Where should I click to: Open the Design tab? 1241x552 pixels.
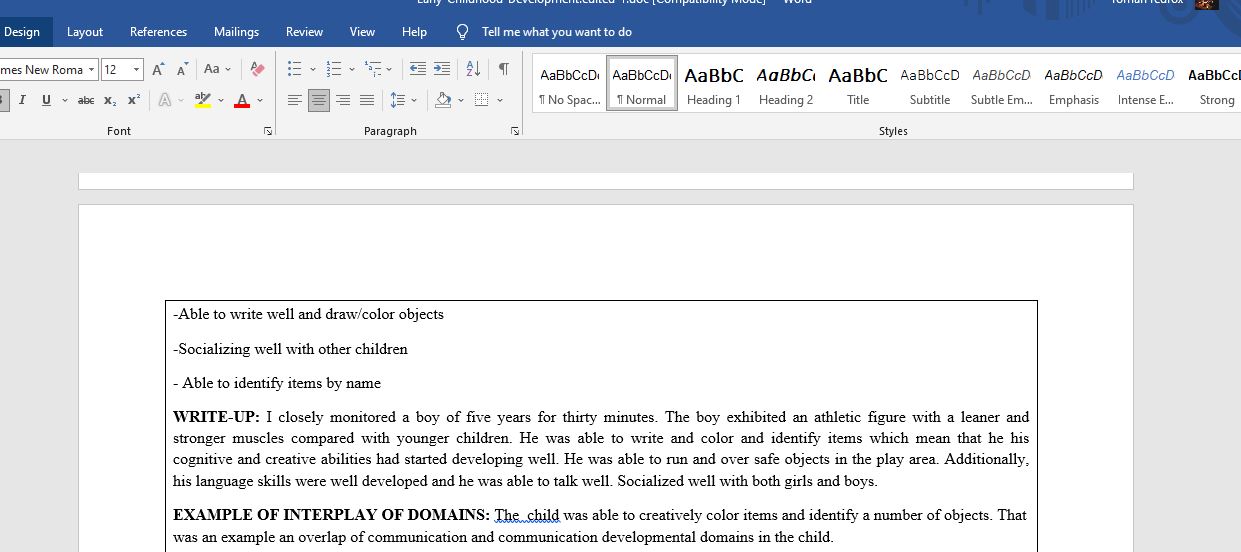click(22, 32)
